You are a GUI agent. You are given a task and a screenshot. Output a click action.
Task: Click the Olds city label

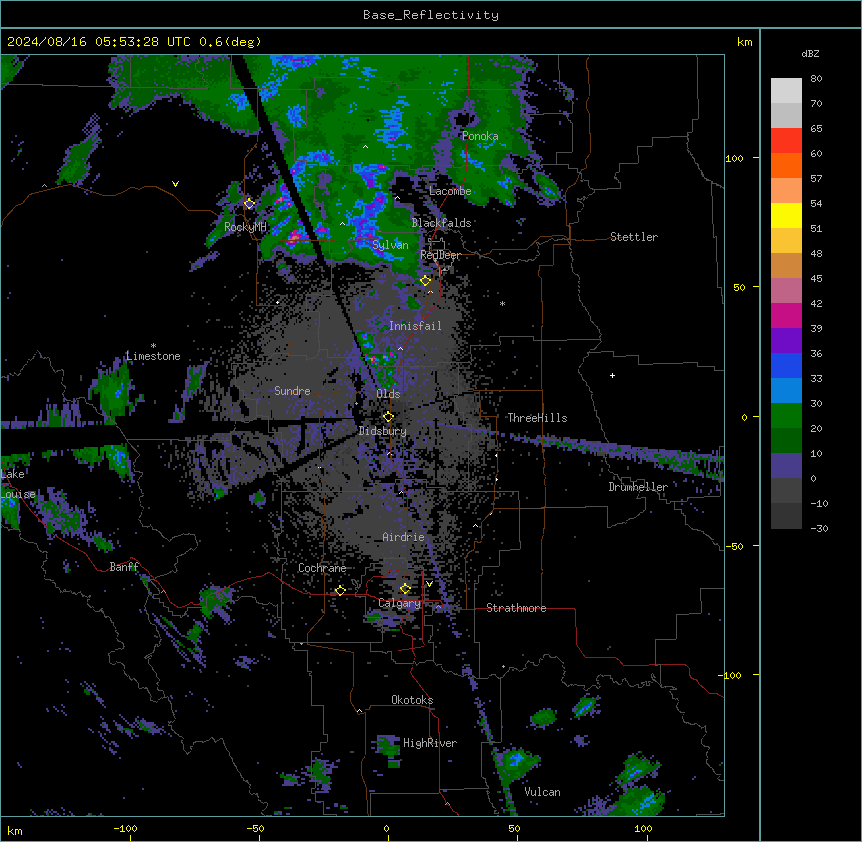click(x=388, y=394)
